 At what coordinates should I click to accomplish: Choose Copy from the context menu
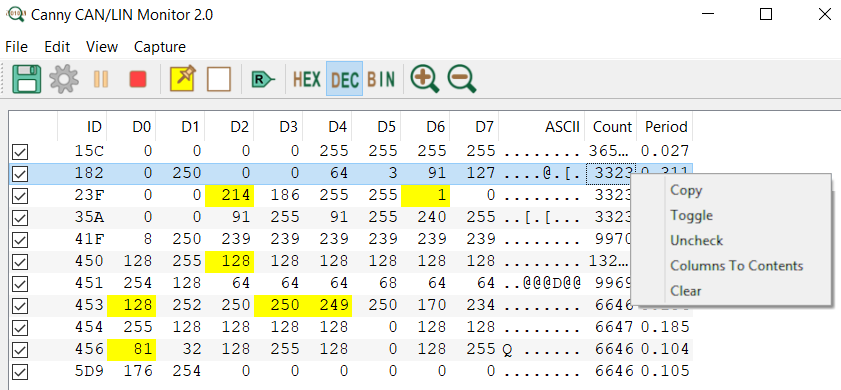click(x=686, y=190)
